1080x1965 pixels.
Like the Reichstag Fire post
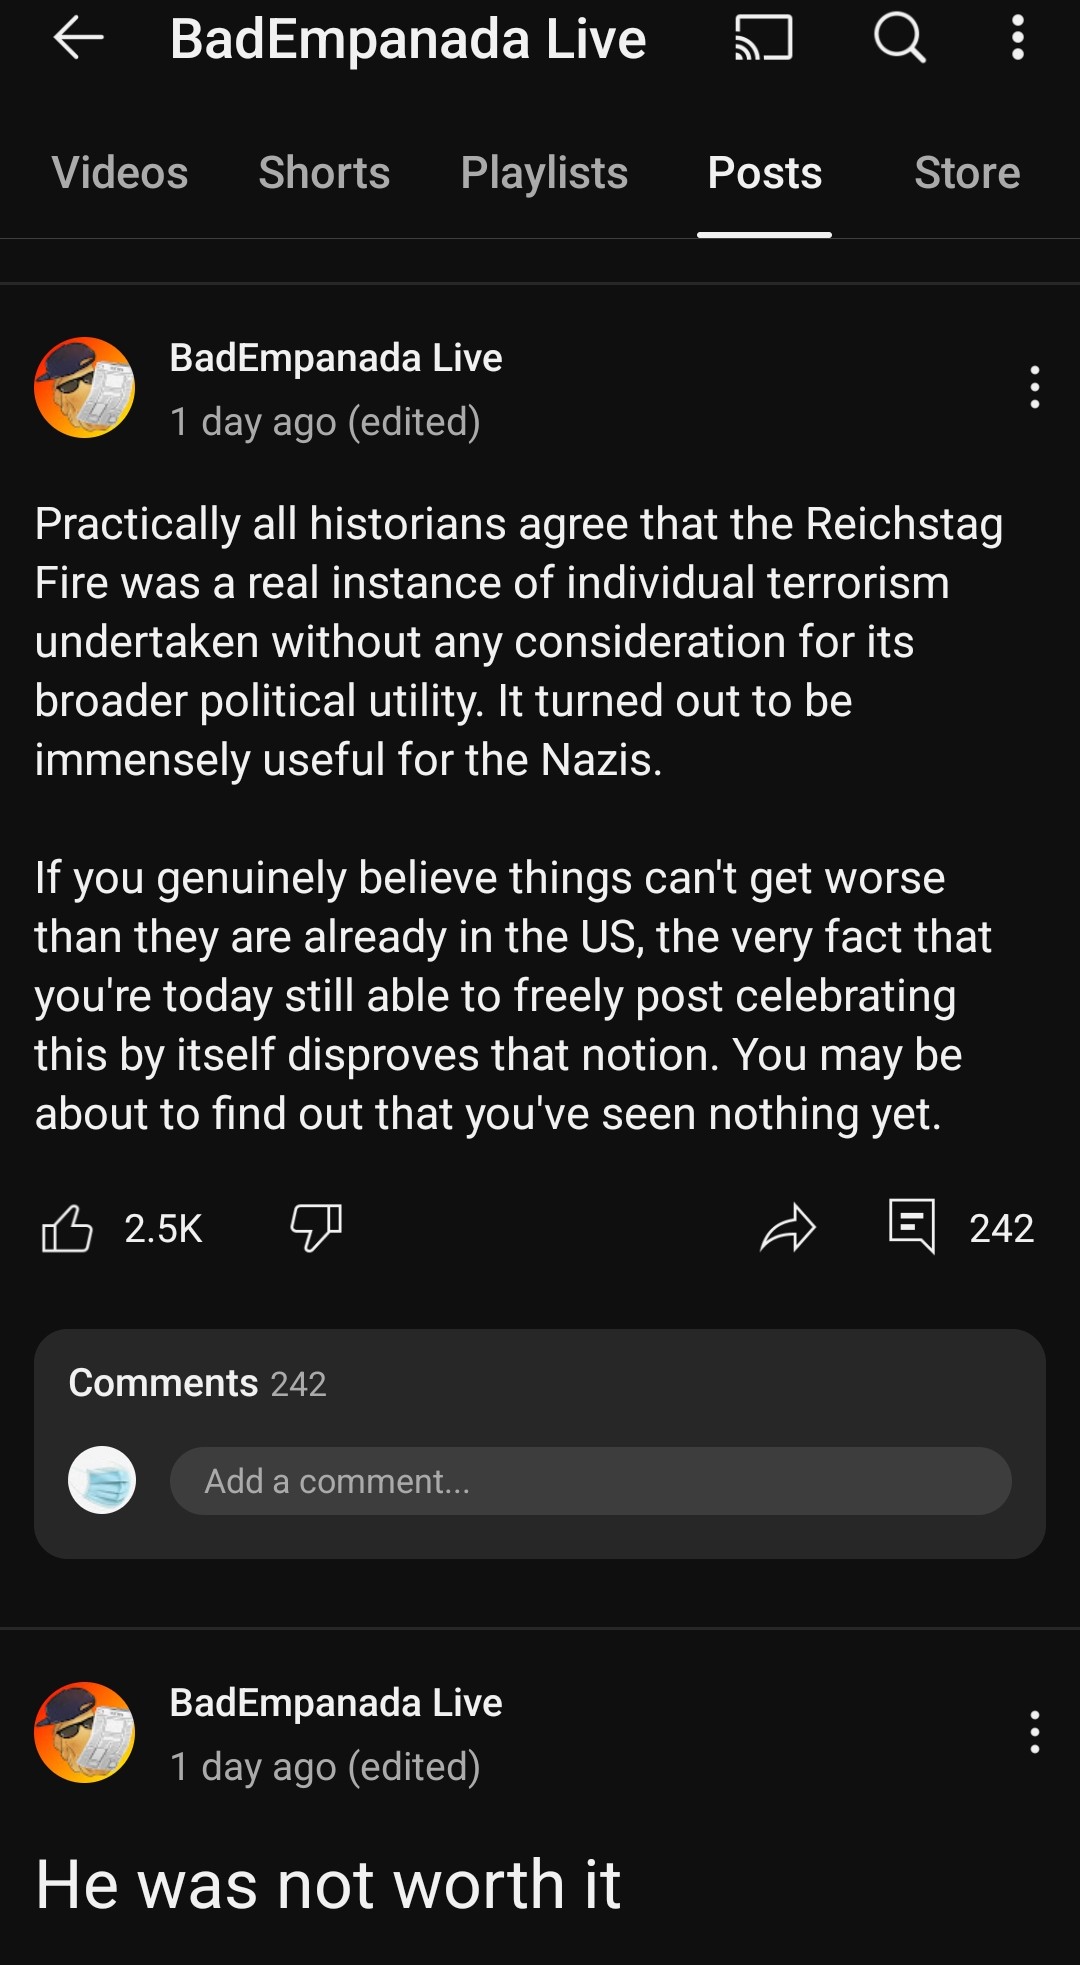click(68, 1228)
